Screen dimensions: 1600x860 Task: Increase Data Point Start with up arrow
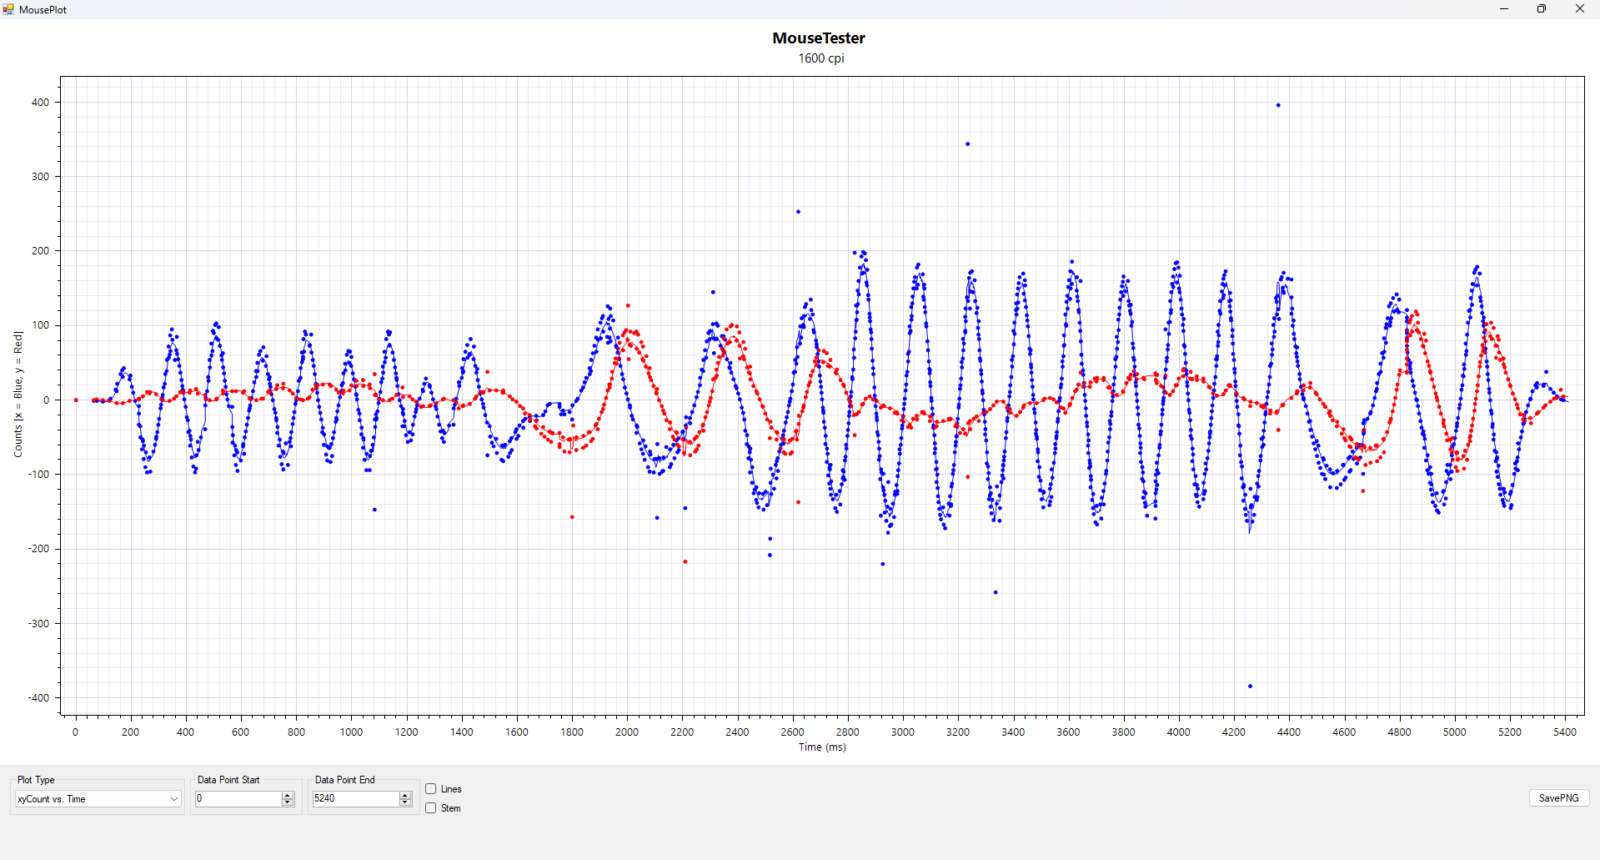288,795
